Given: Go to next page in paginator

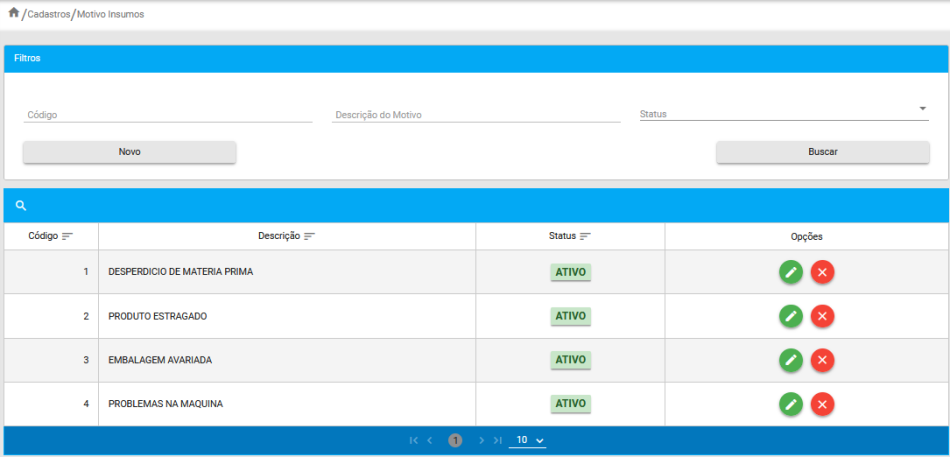Looking at the screenshot, I should 481,440.
